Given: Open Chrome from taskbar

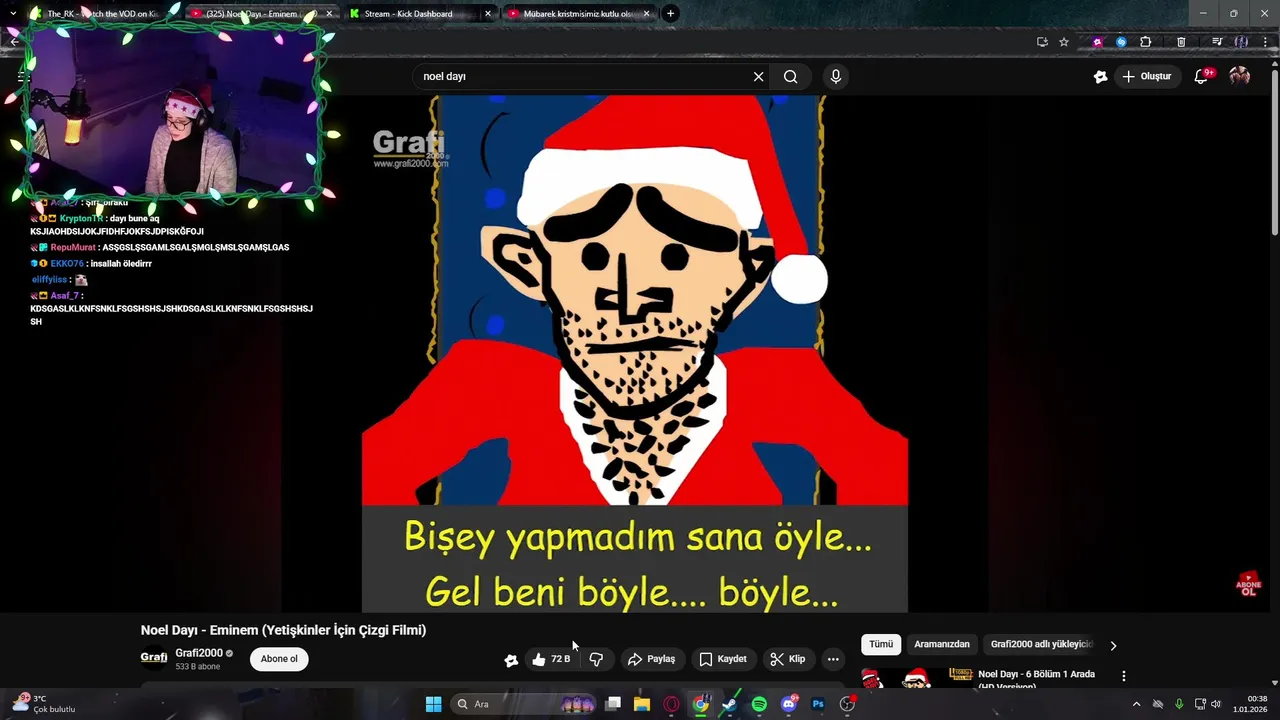Looking at the screenshot, I should [x=701, y=704].
